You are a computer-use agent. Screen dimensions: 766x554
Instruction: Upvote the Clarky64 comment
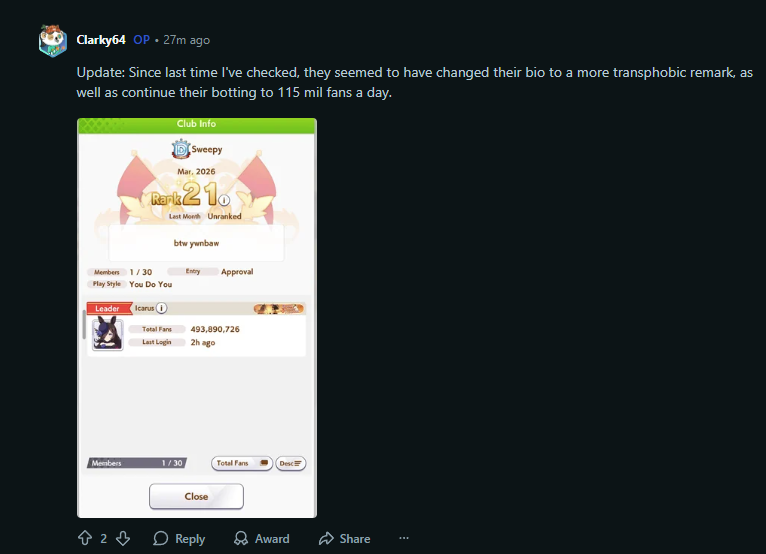[85, 538]
